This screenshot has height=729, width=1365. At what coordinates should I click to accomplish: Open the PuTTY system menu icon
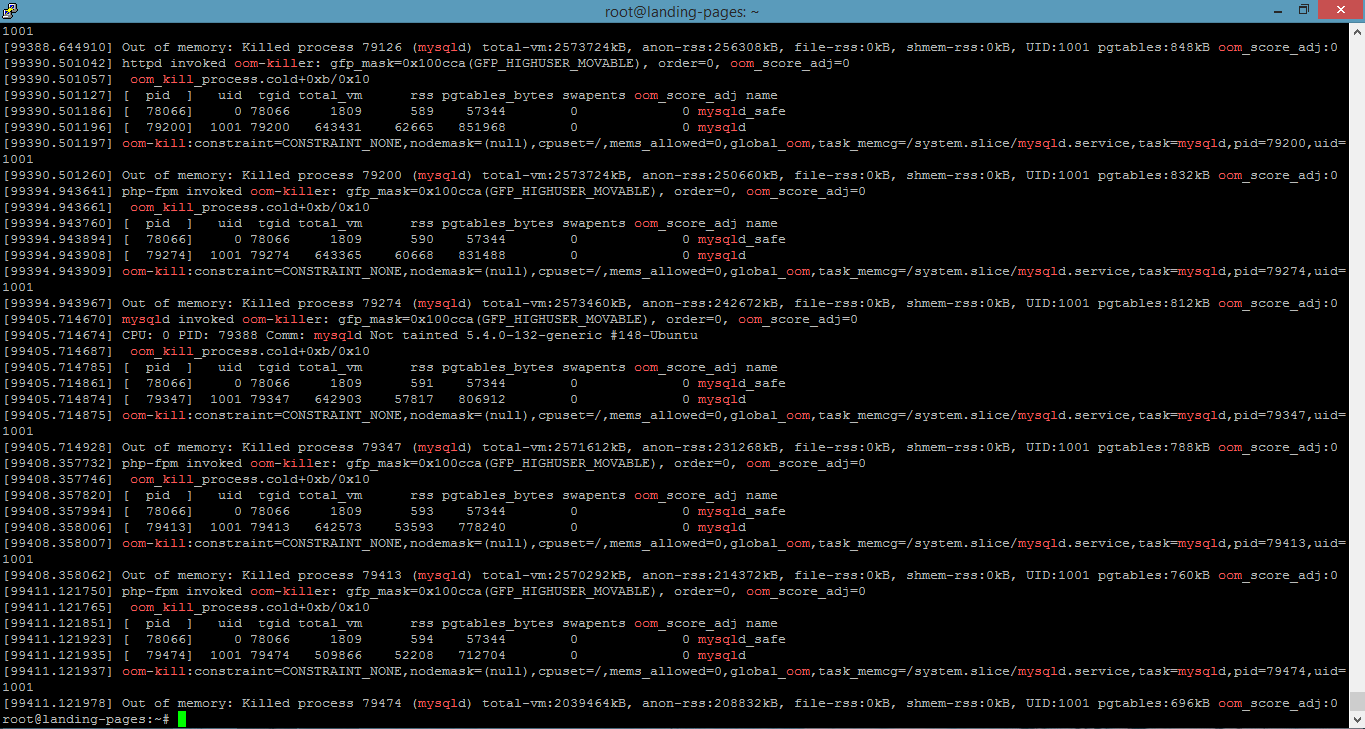(10, 10)
